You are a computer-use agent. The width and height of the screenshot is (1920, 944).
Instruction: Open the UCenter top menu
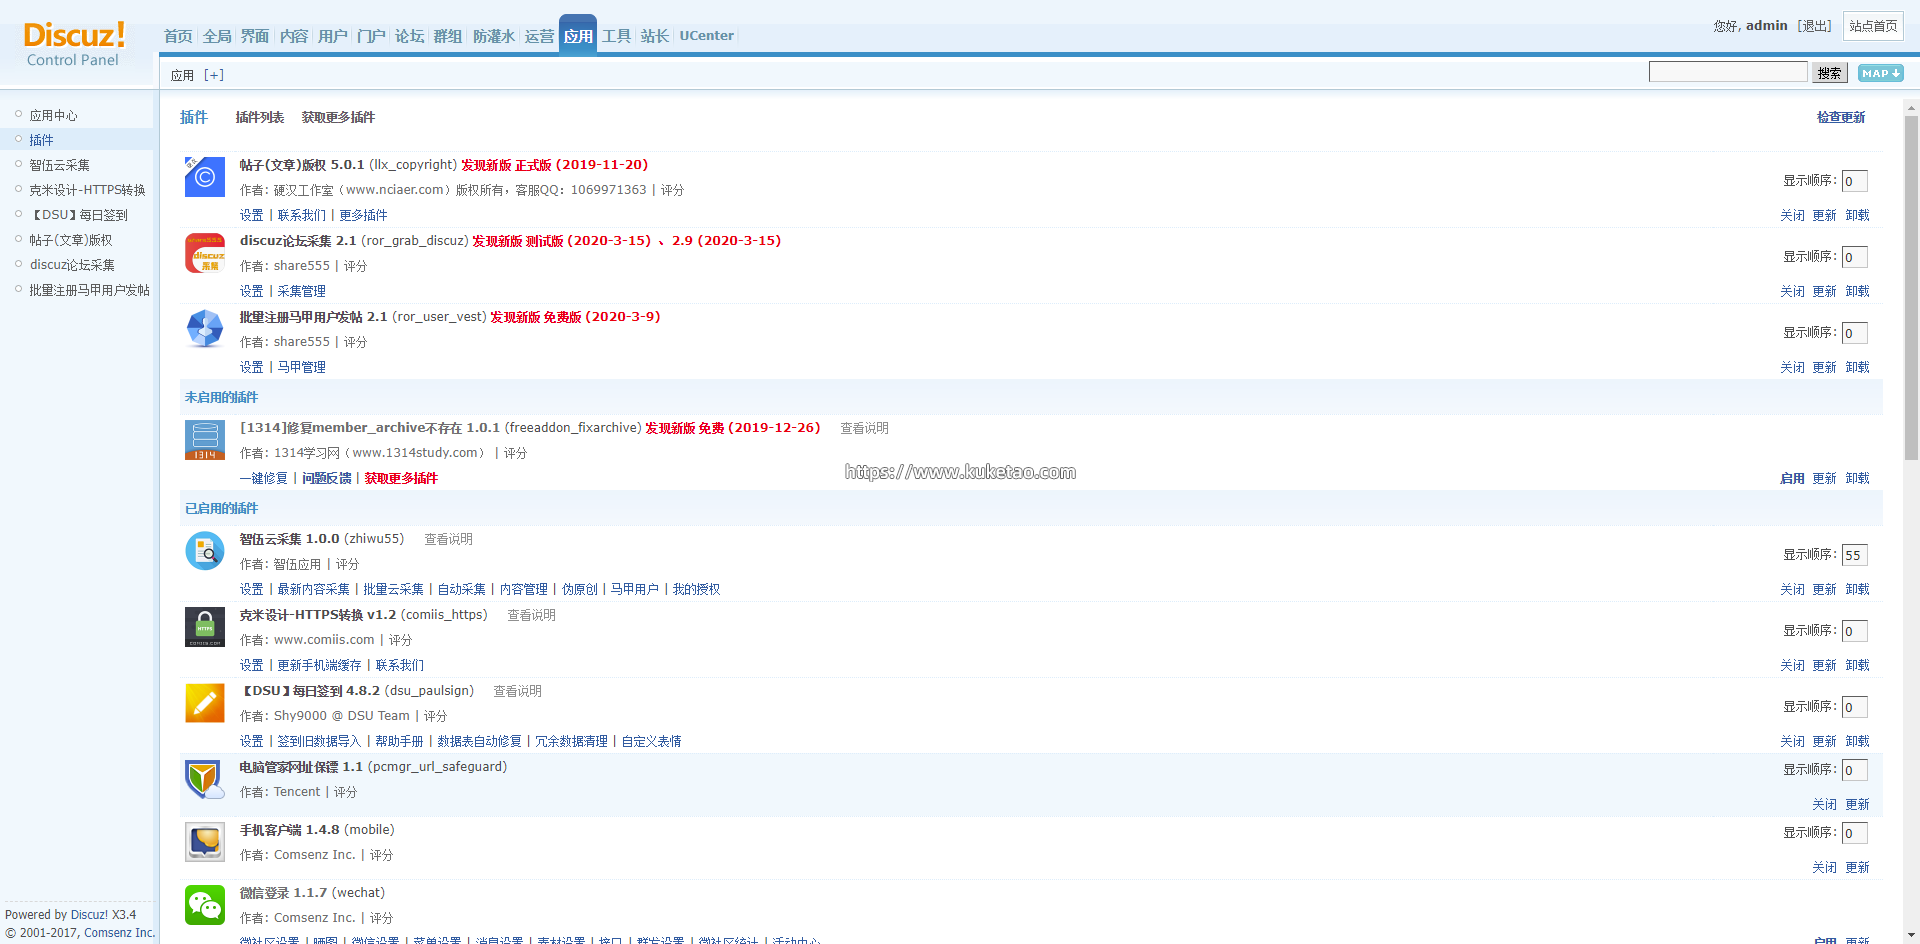pos(707,36)
